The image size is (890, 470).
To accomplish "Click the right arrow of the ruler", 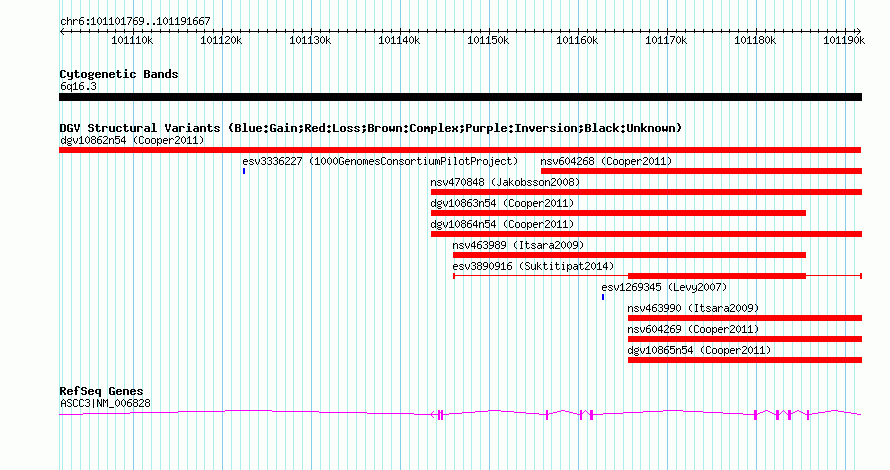I will point(859,32).
